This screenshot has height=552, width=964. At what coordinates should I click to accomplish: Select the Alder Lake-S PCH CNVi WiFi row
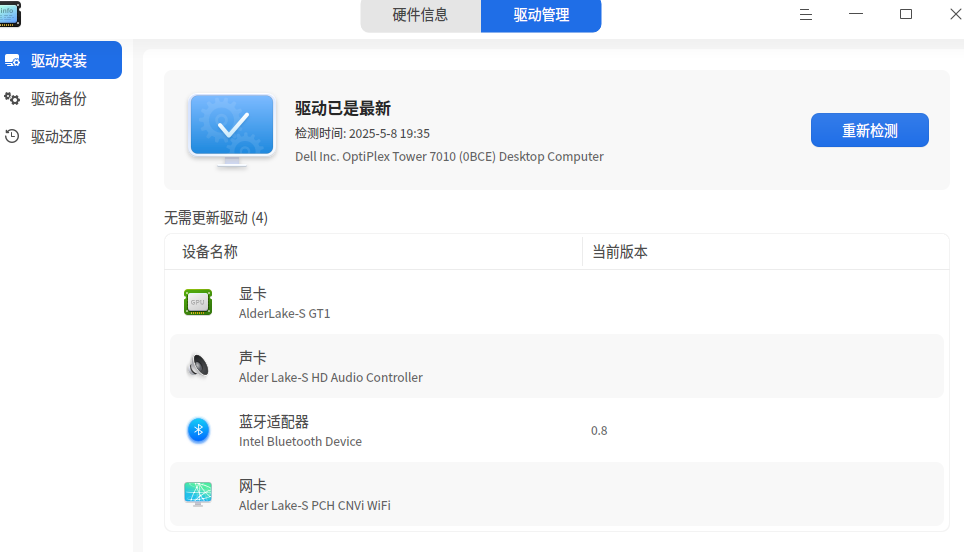(x=556, y=494)
